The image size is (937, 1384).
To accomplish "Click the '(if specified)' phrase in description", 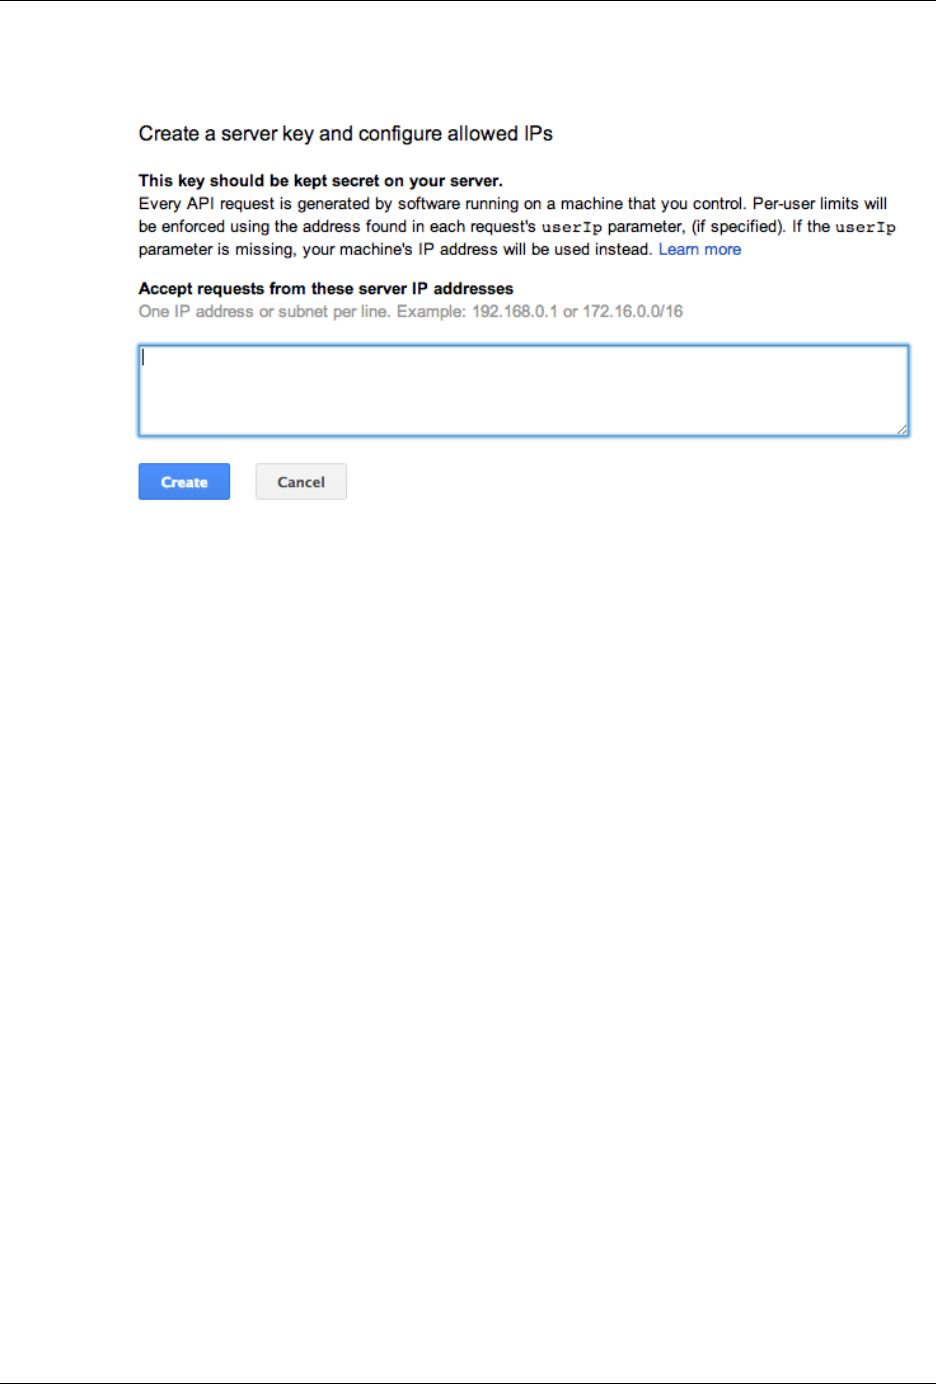I will point(738,226).
